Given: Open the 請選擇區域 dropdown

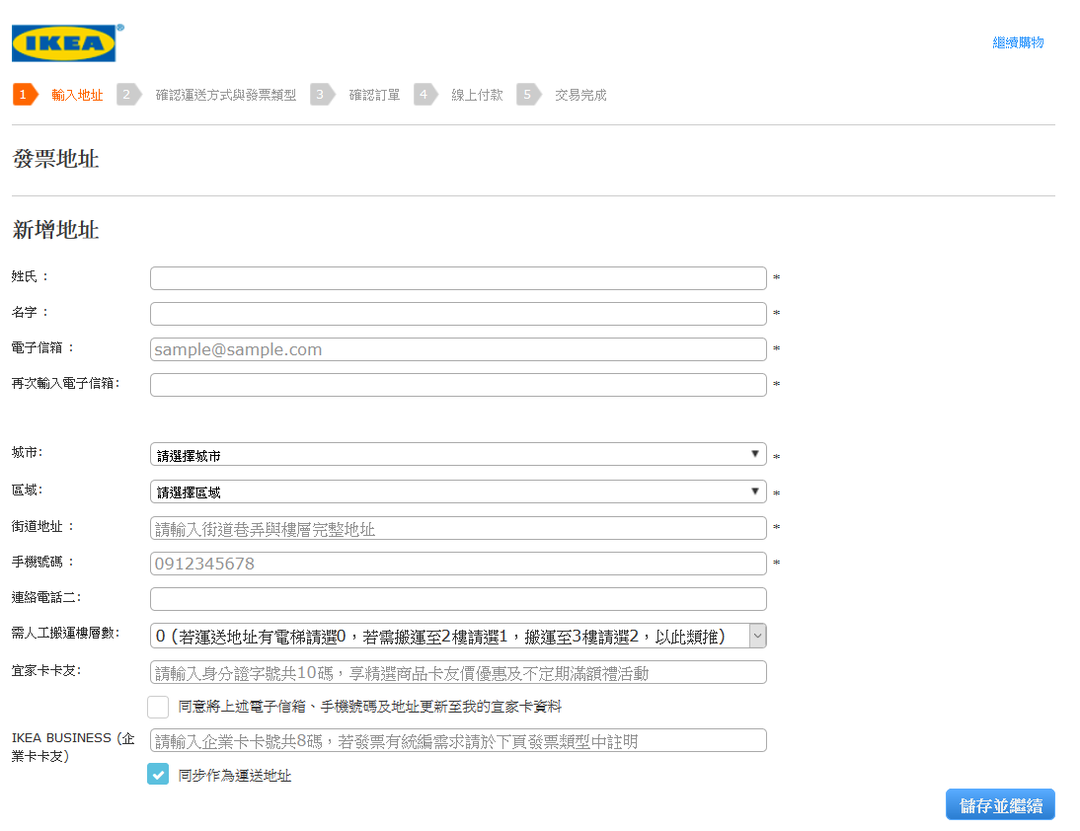Looking at the screenshot, I should 458,491.
